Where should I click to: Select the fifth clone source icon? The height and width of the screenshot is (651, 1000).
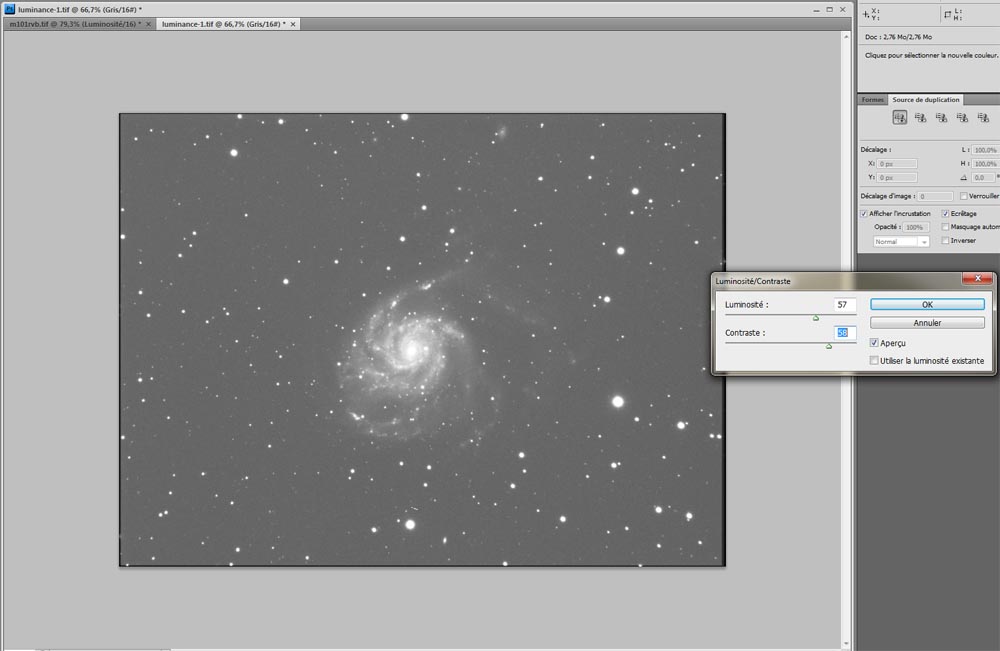pos(982,117)
